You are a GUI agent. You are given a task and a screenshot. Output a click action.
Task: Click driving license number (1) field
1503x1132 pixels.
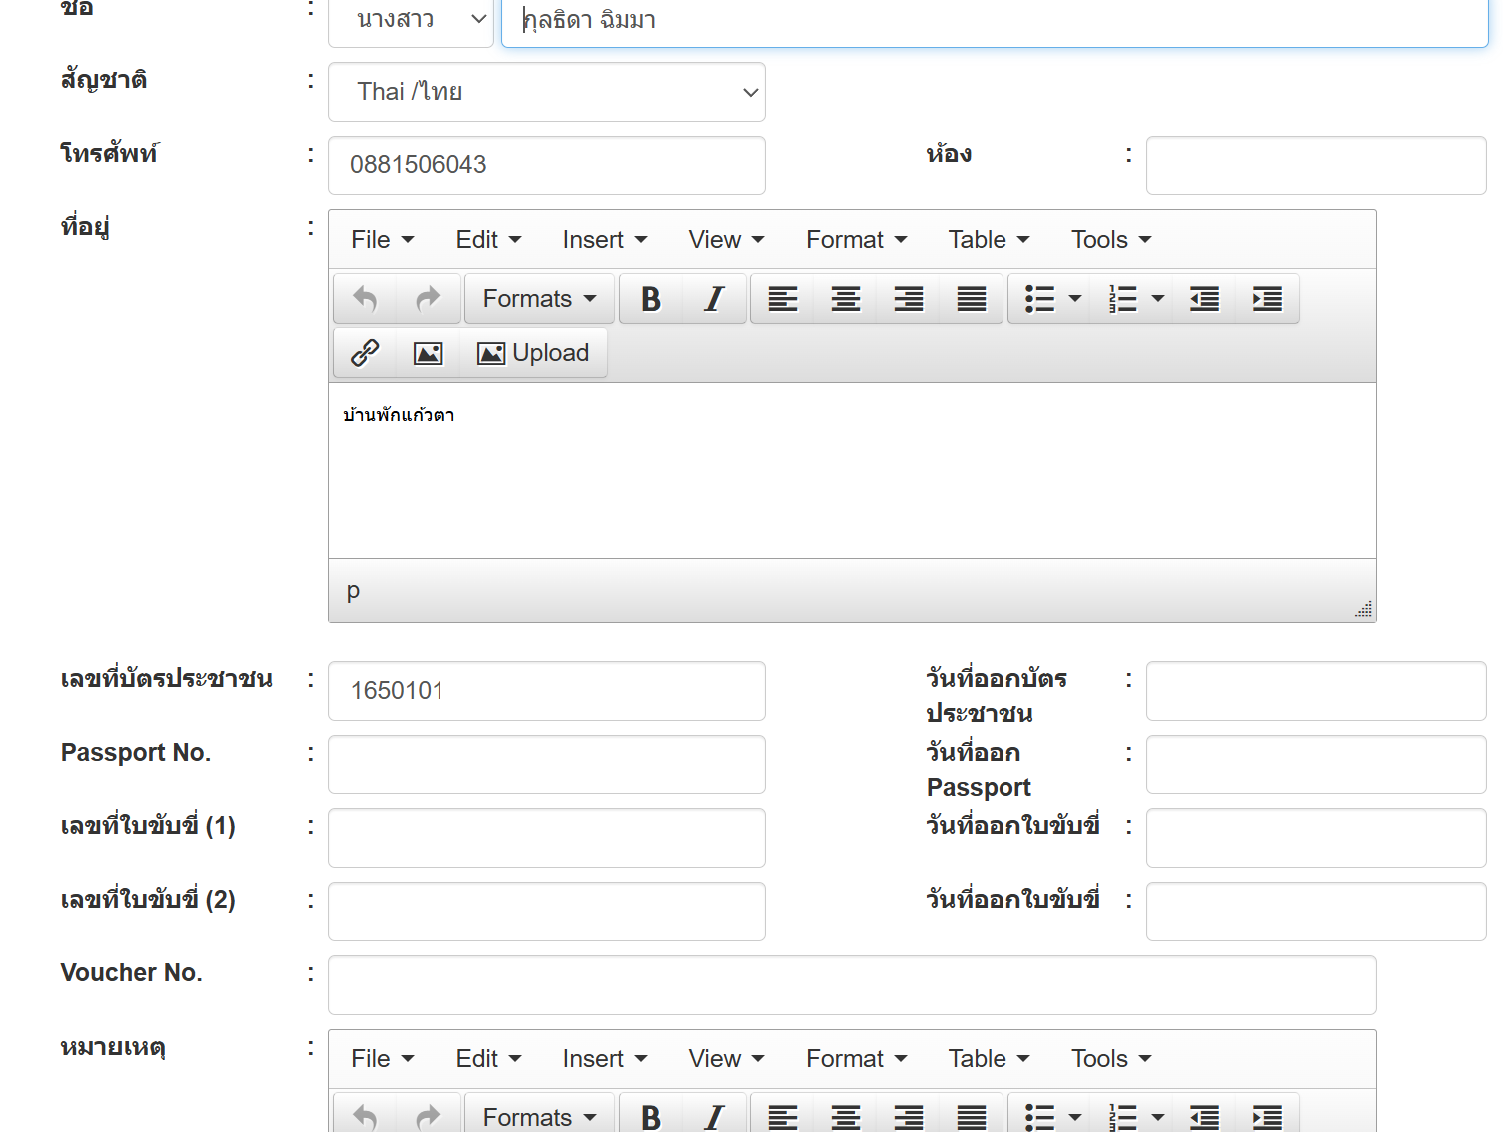point(547,838)
